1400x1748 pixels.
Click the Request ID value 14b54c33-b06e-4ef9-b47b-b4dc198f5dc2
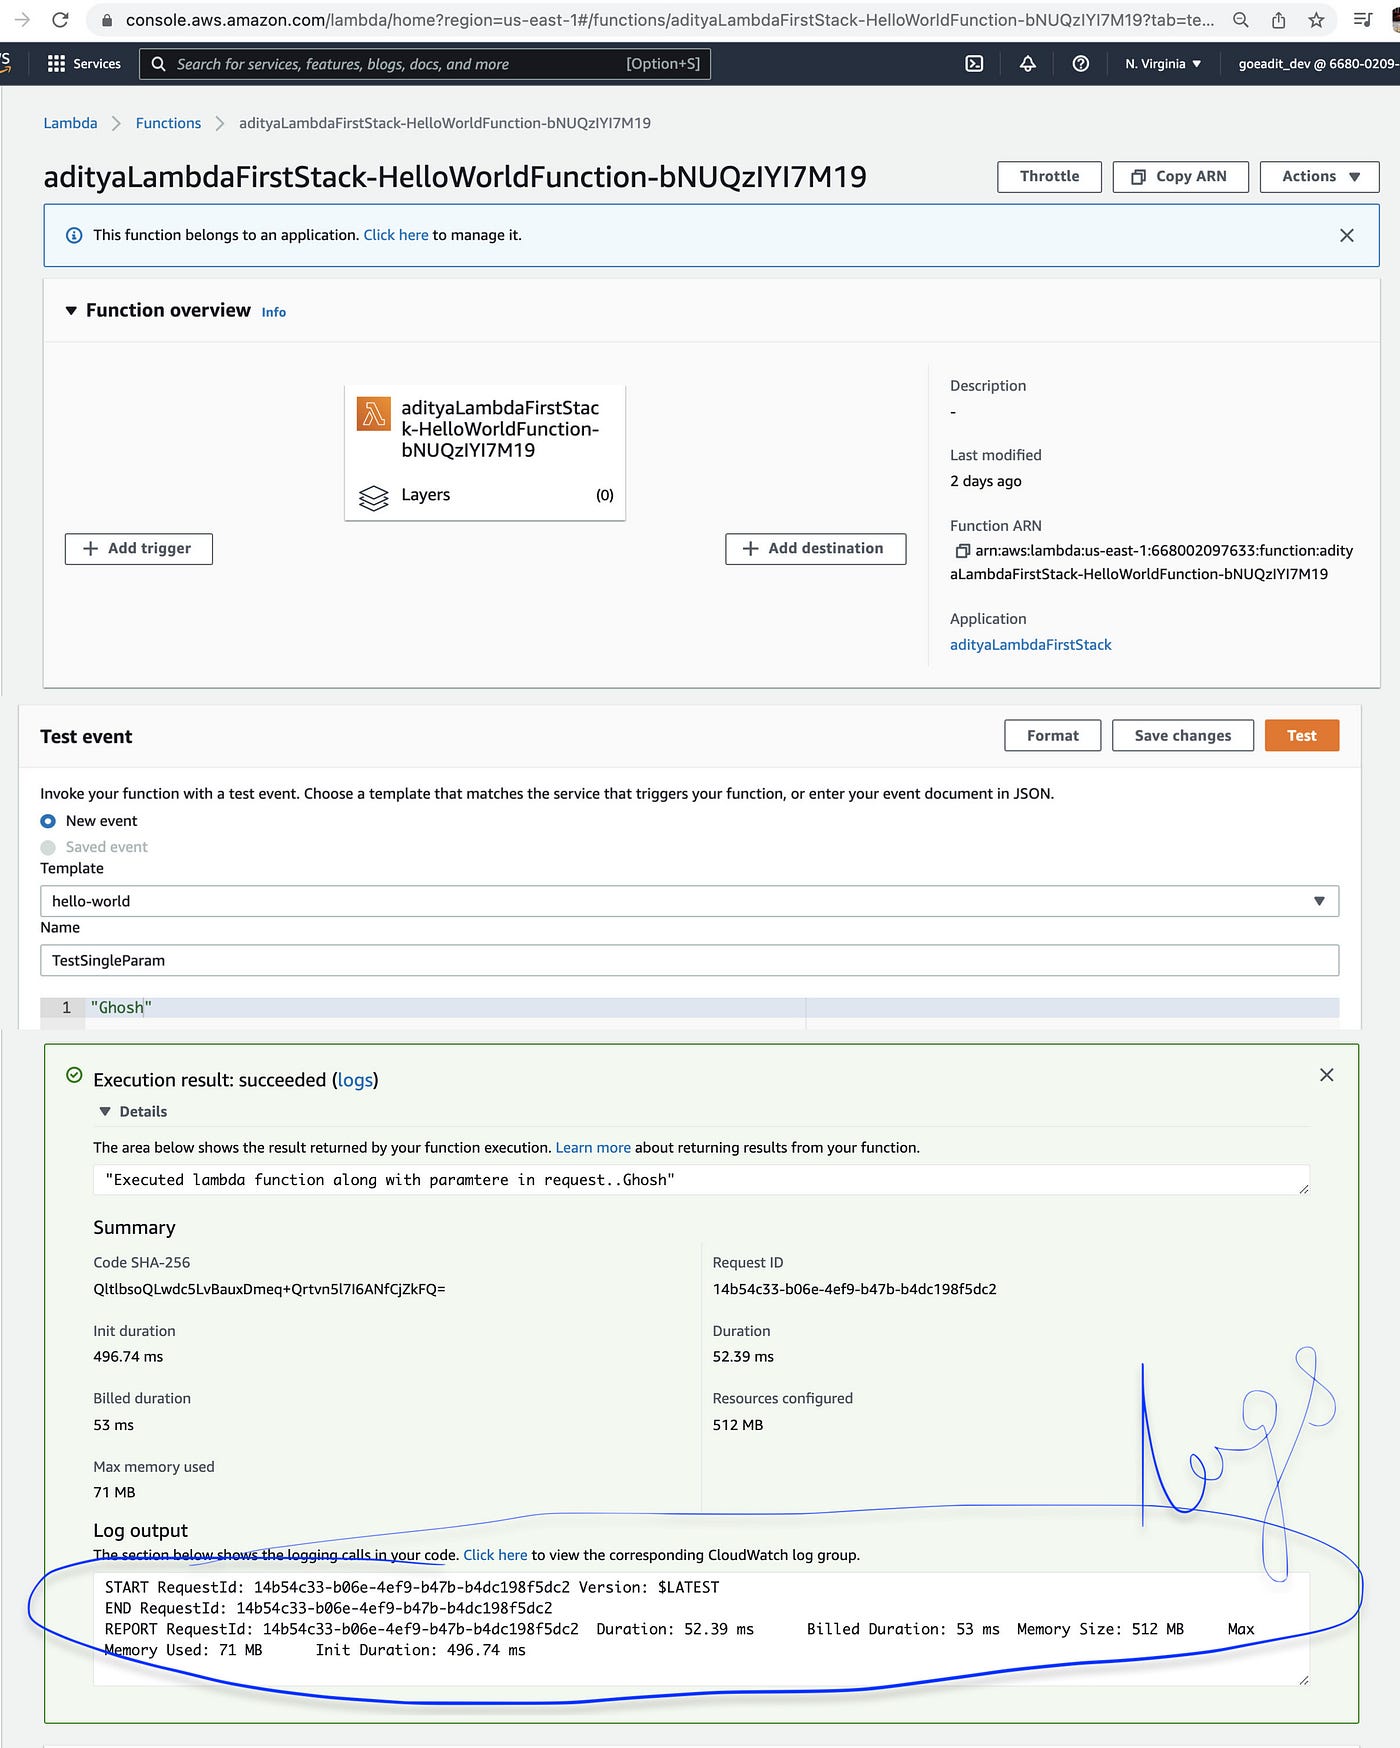point(854,1290)
